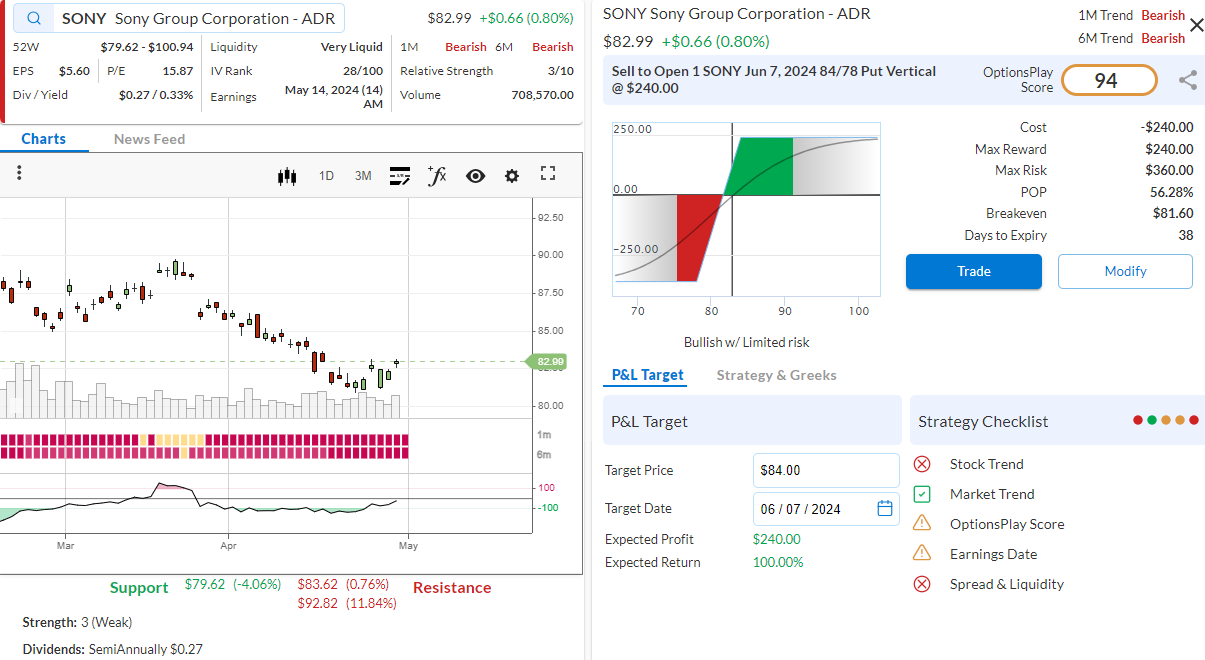
Task: Click the 6m trend color strip
Action: [204, 452]
